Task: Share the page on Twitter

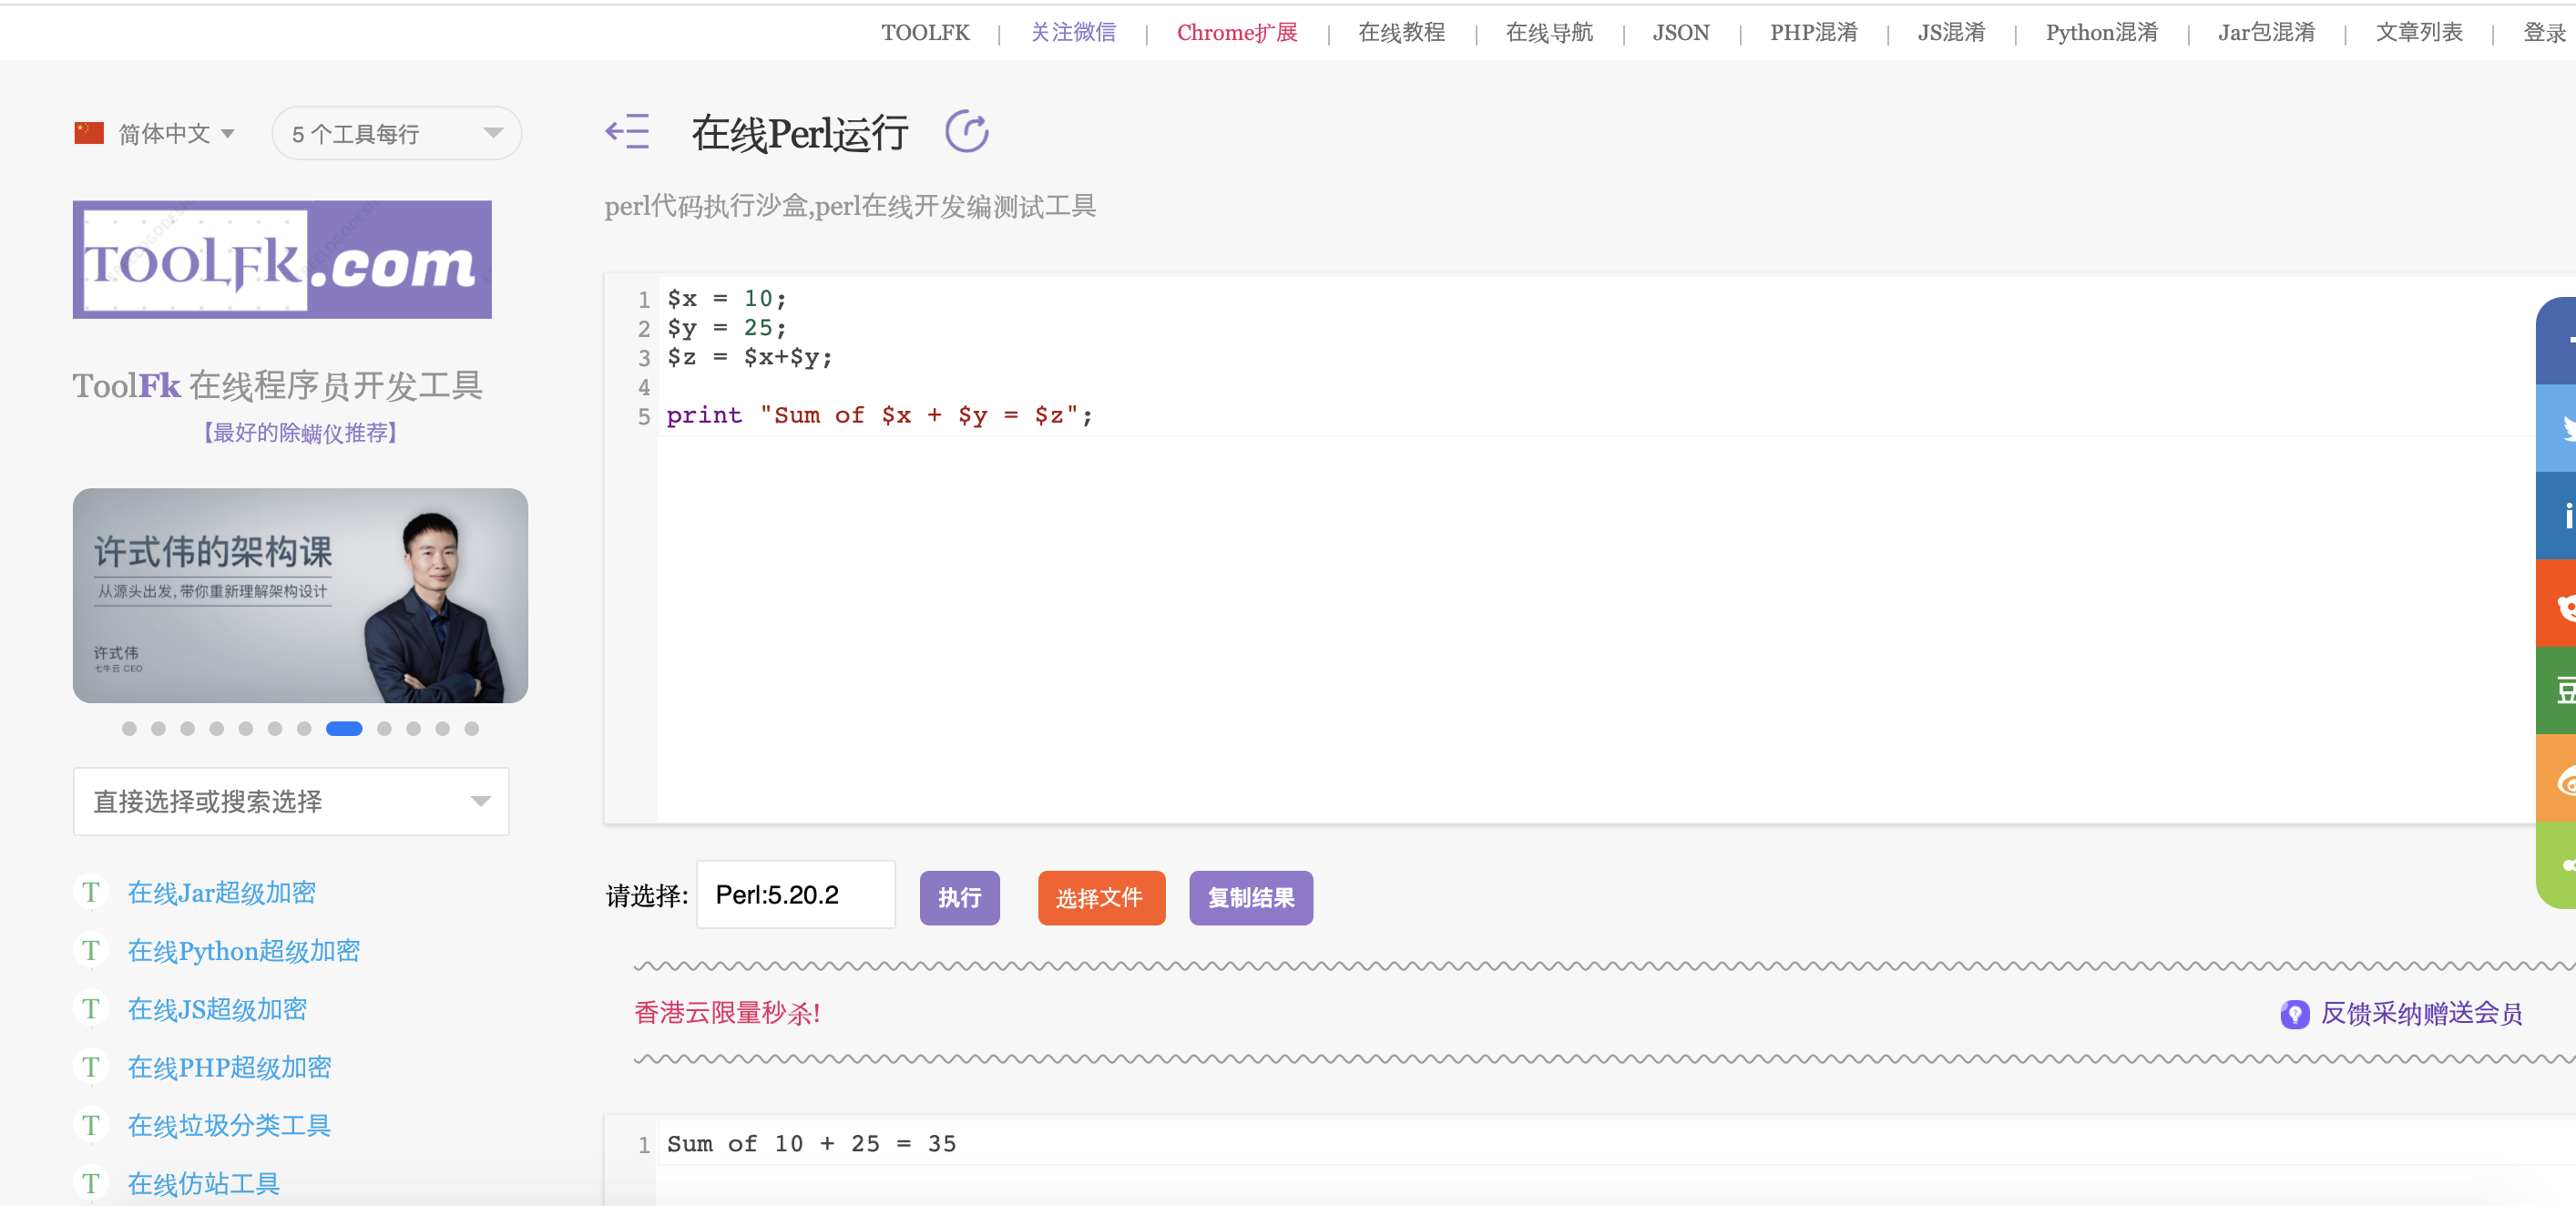Action: coord(2564,427)
